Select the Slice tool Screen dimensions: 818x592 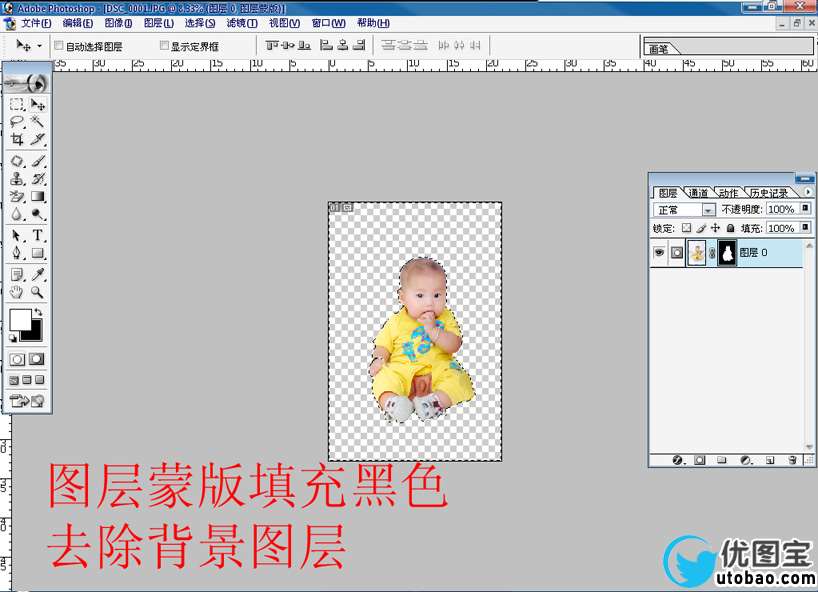[x=37, y=139]
